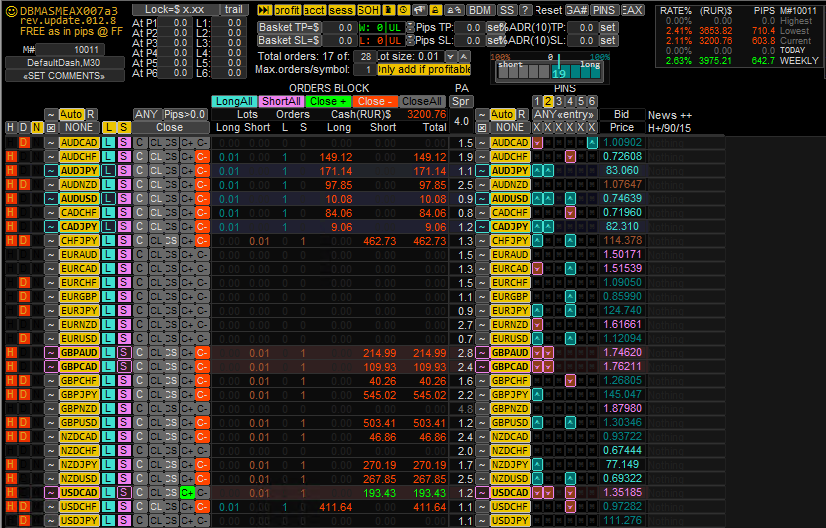Screen dimensions: 826x528
Task: Click the orange C- button for AUDCHF
Action: point(202,157)
